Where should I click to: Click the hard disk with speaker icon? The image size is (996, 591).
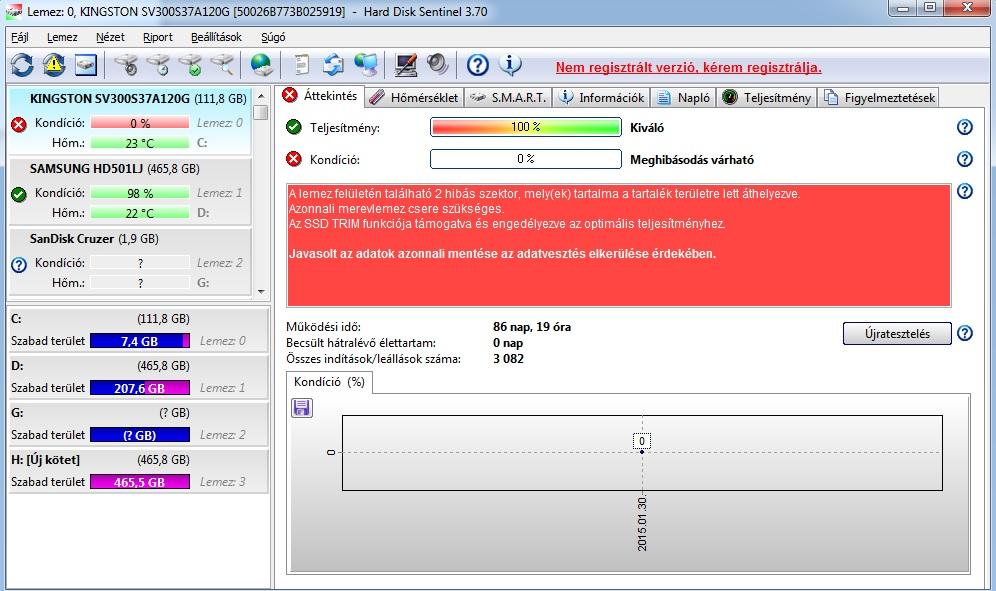pos(126,65)
